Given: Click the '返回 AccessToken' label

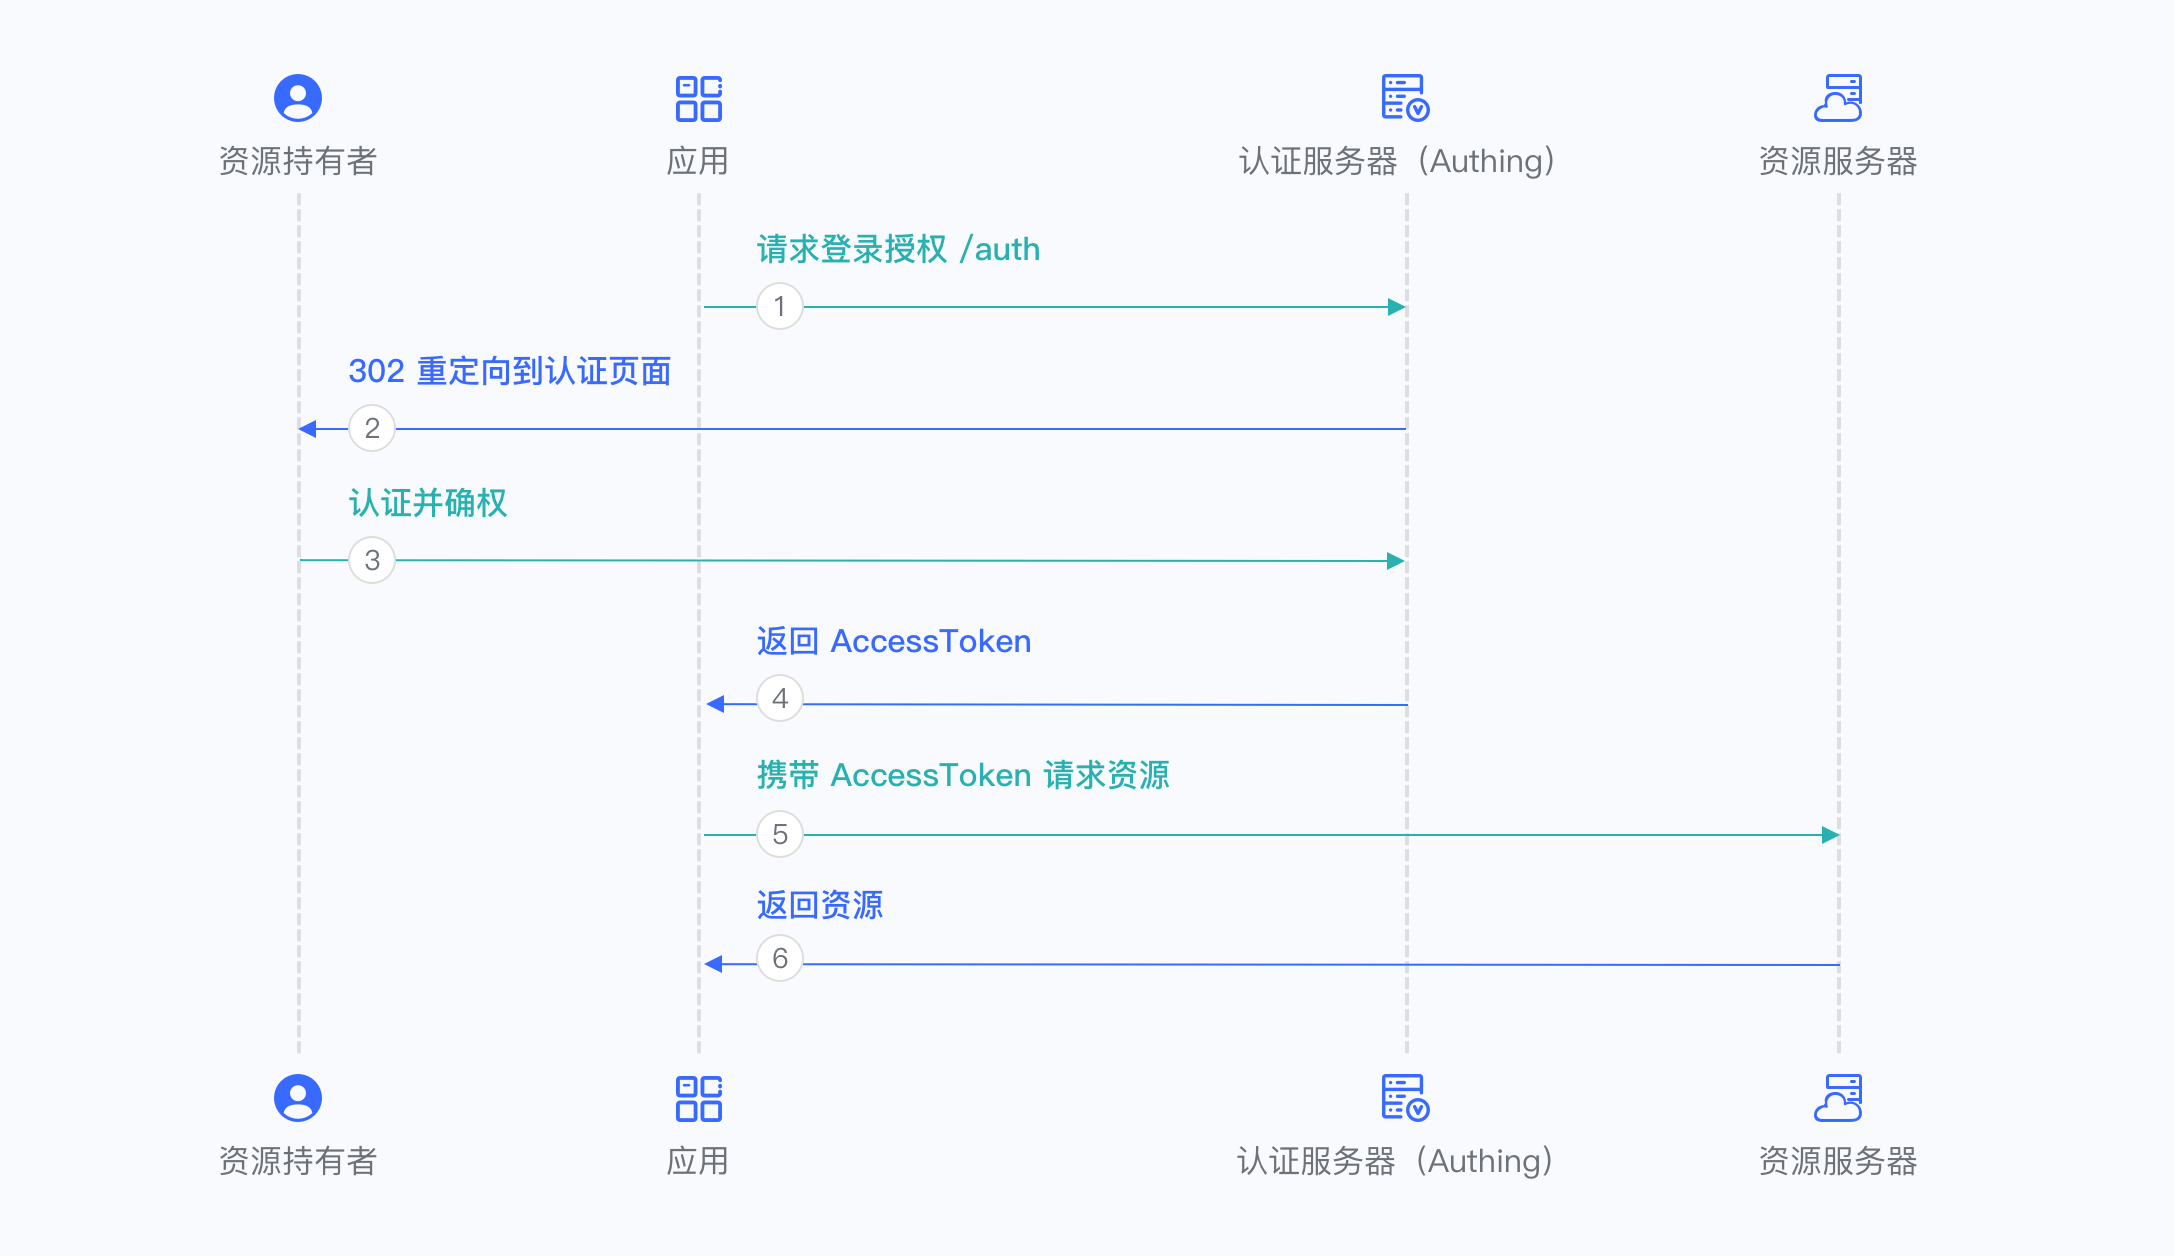Looking at the screenshot, I should pos(893,641).
